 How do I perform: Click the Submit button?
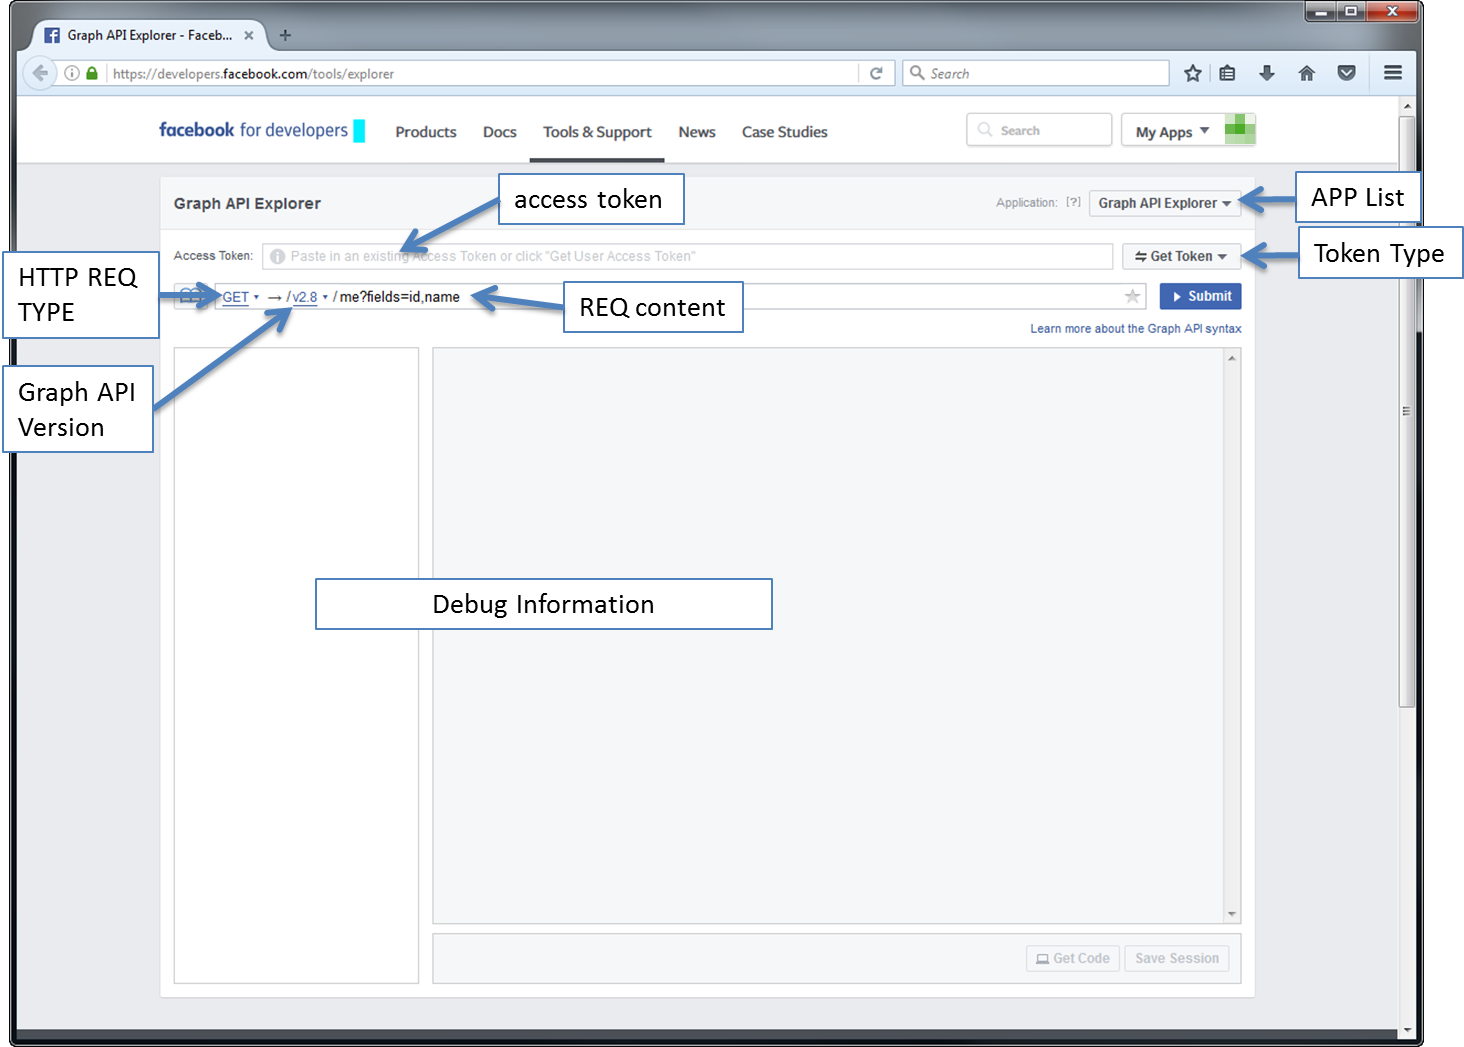pyautogui.click(x=1200, y=296)
